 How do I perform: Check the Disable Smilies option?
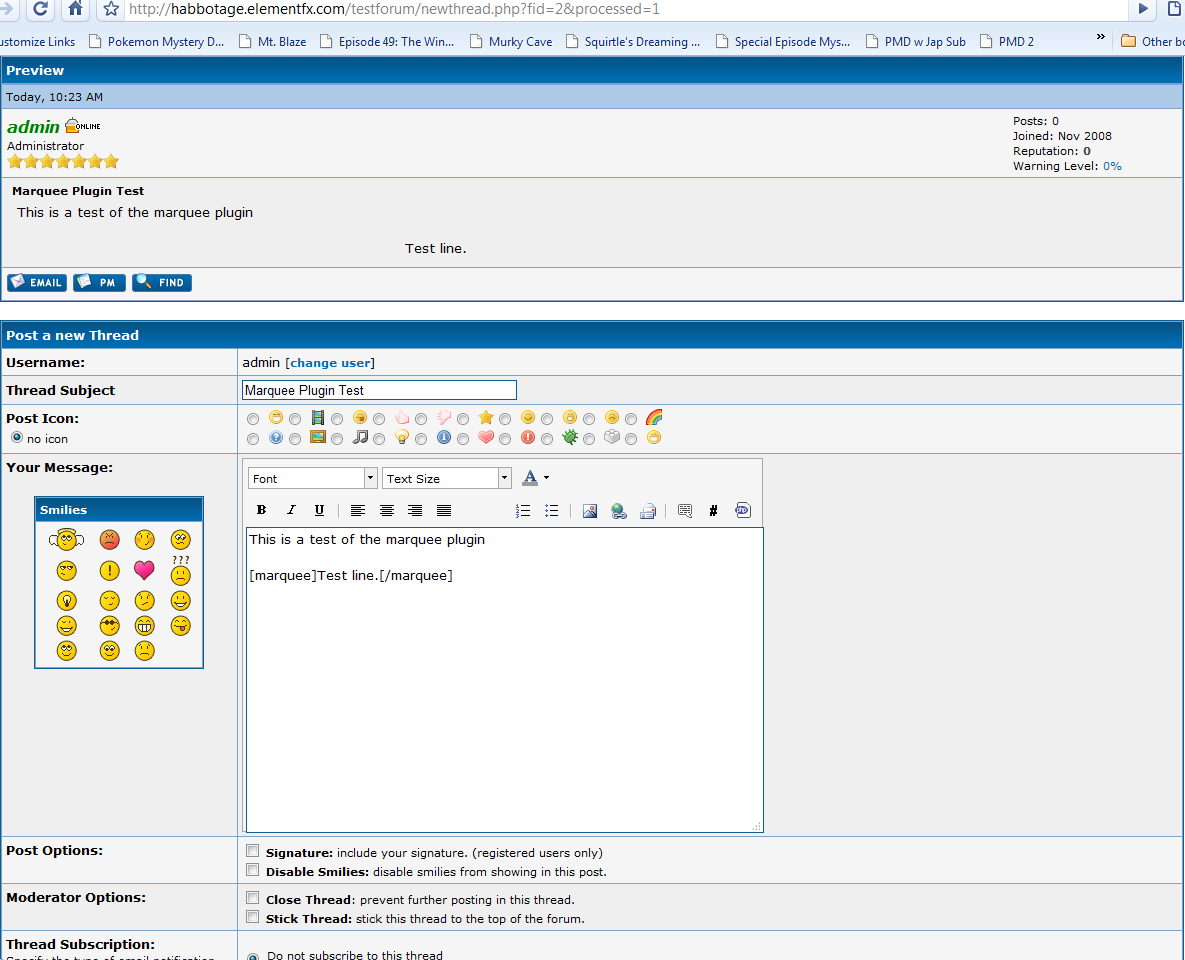pos(253,870)
